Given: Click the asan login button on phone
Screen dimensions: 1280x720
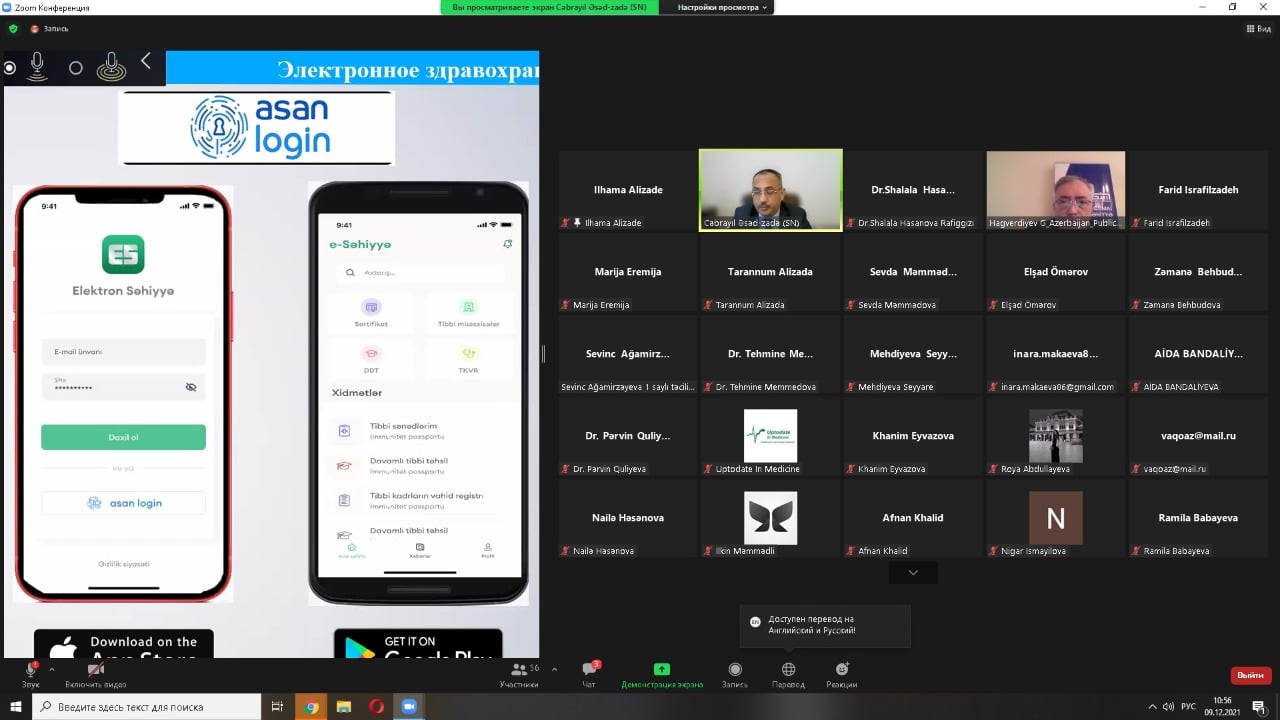Looking at the screenshot, I should pos(123,503).
